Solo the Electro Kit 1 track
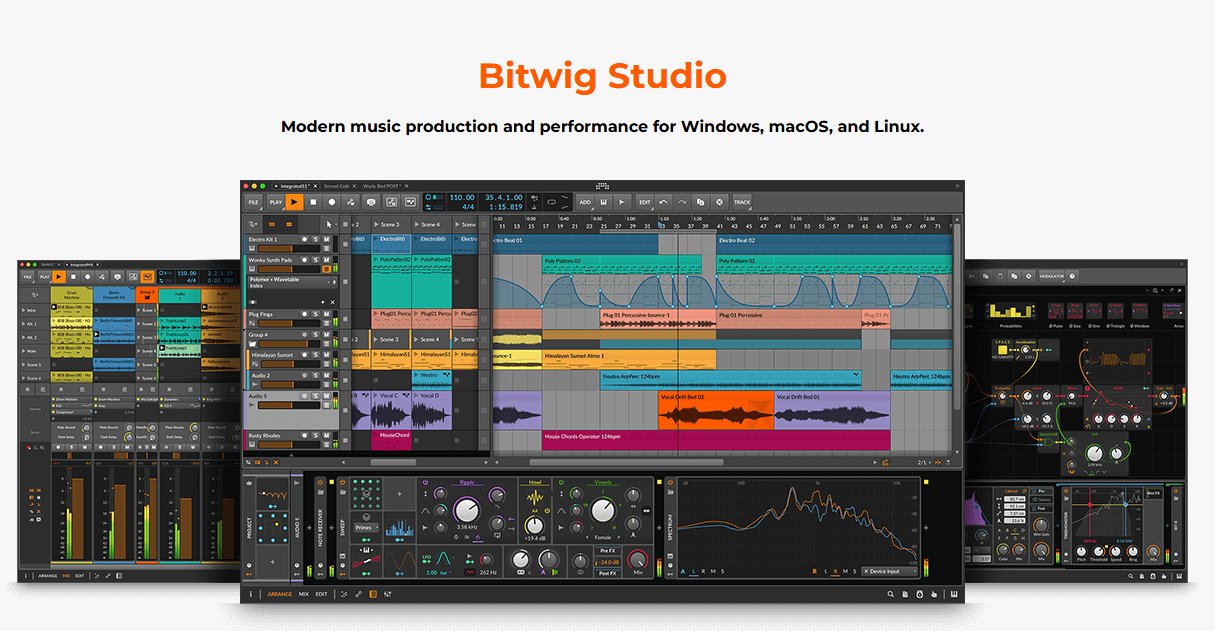The image size is (1215, 631). click(x=316, y=239)
